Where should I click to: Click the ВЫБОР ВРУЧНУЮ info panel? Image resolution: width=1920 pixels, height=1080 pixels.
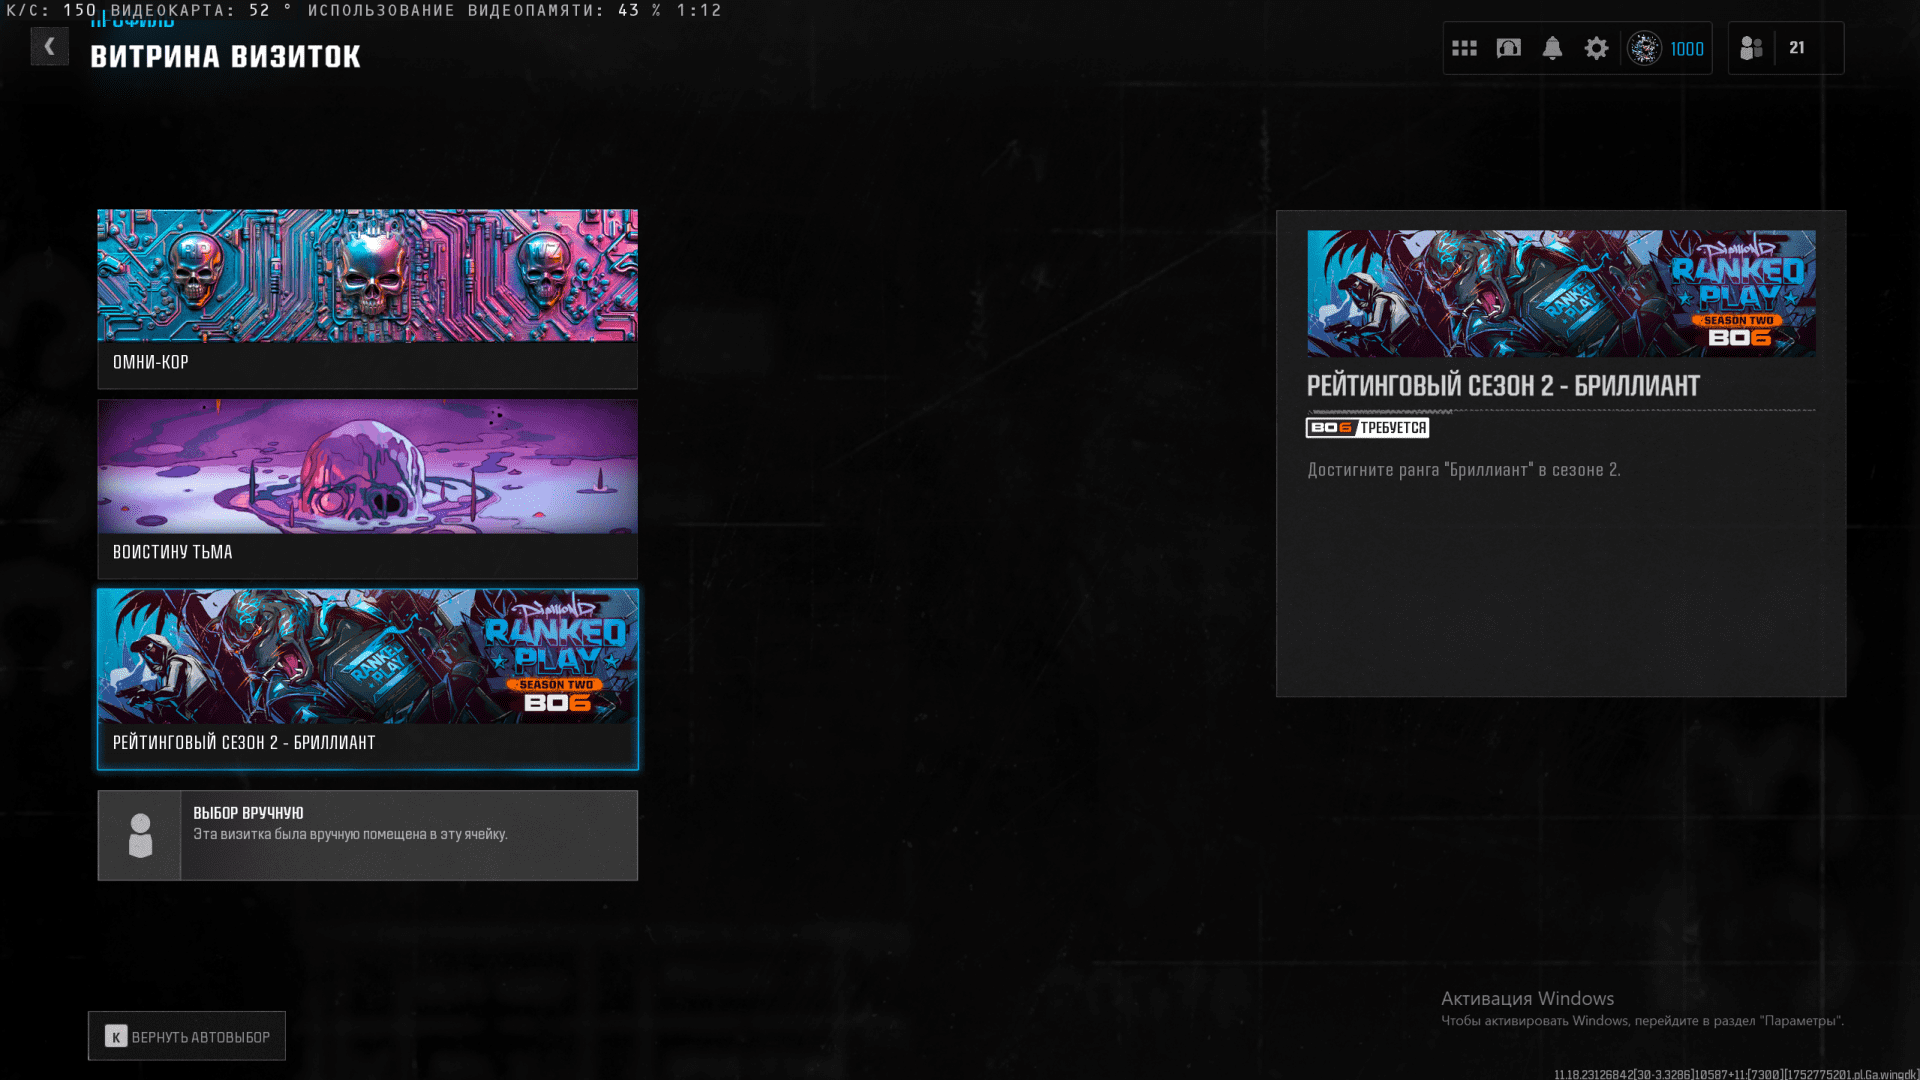click(x=408, y=835)
